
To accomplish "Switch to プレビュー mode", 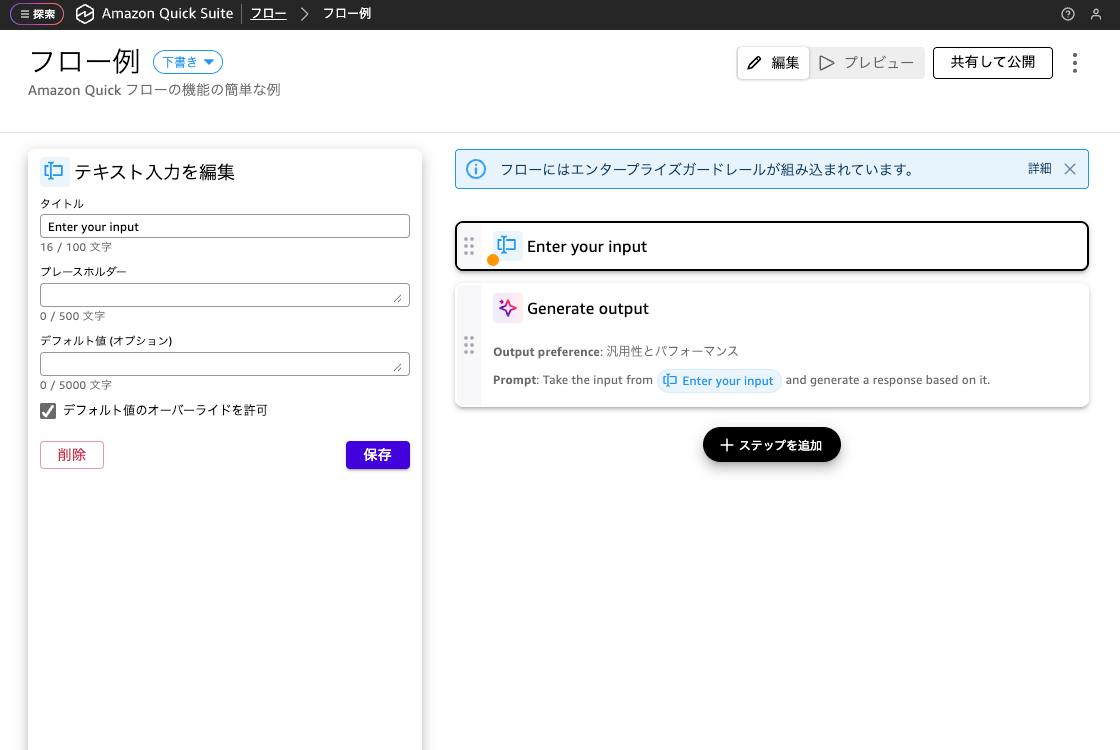I will [867, 63].
